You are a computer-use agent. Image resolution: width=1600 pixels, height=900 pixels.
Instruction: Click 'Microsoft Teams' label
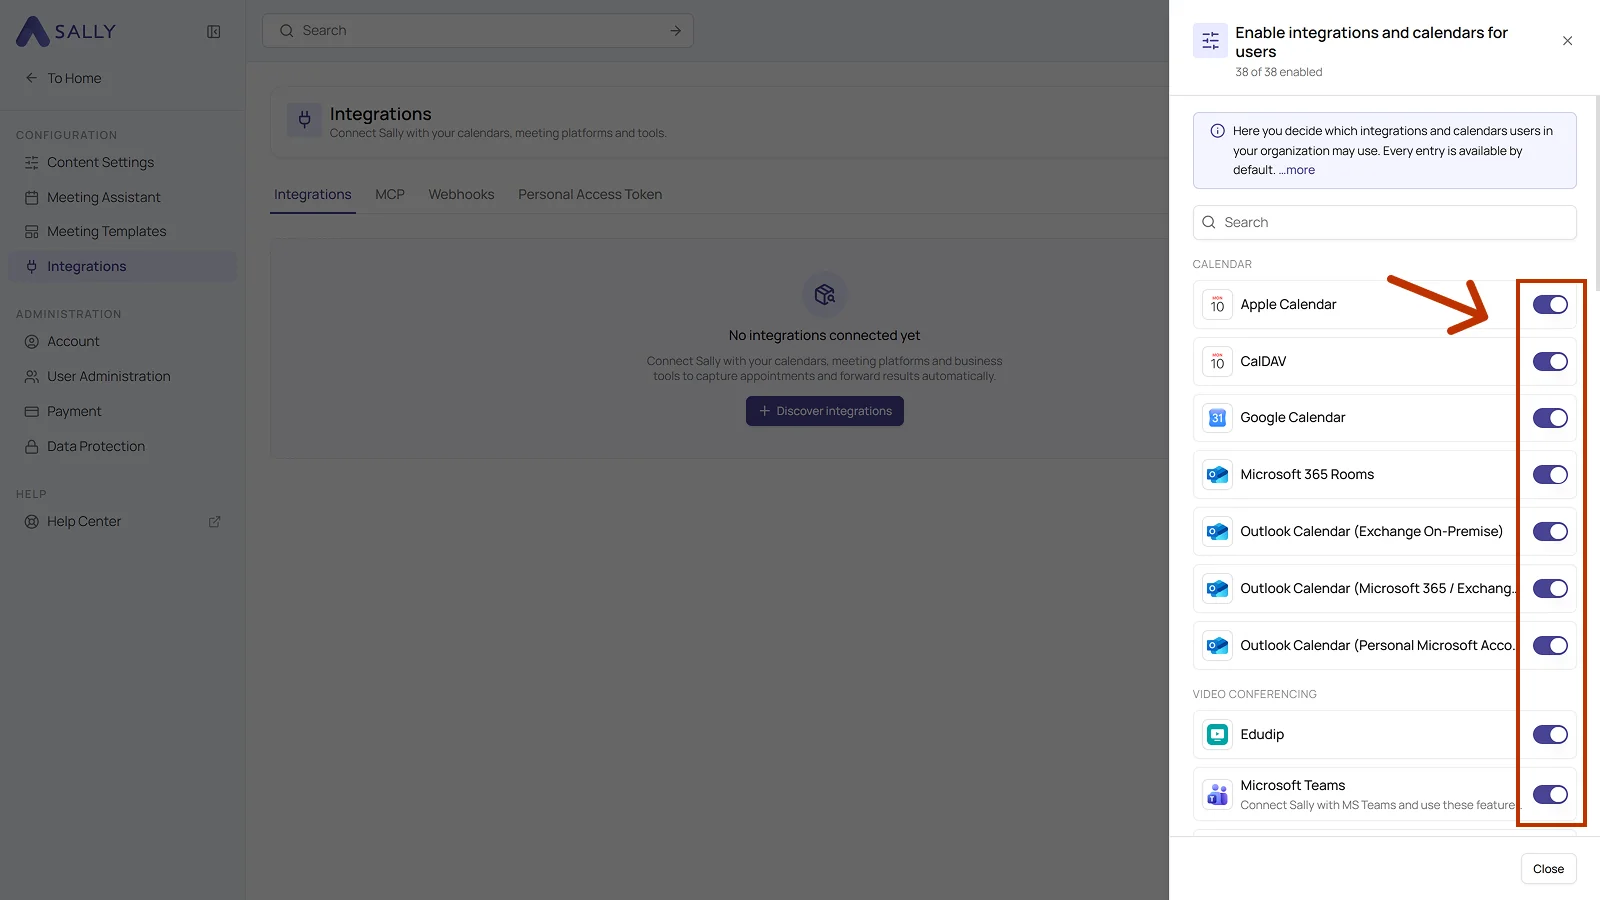tap(1293, 785)
